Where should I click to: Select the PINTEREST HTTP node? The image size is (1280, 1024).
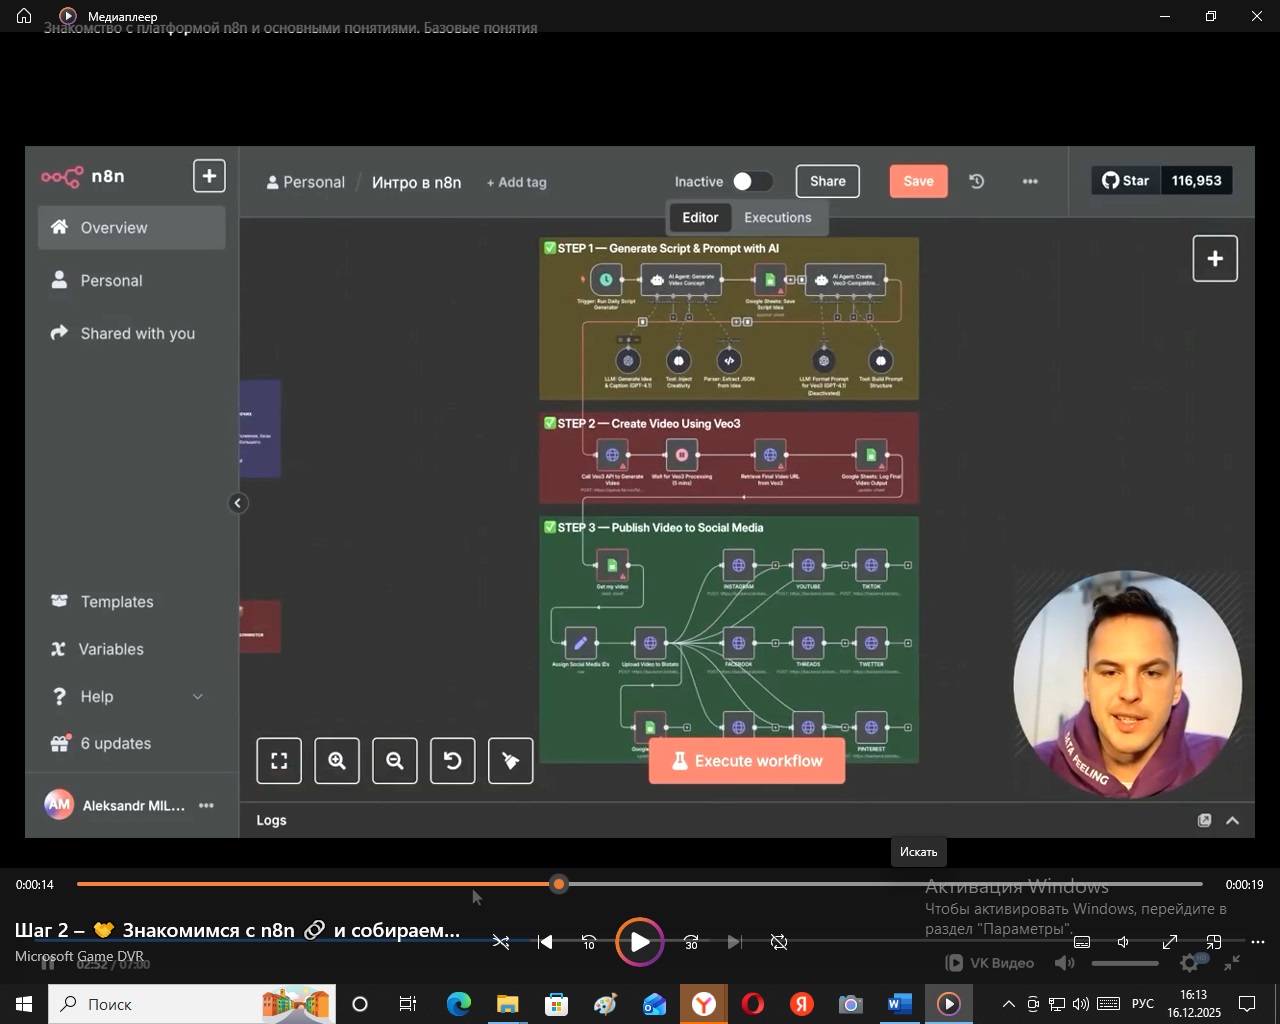click(871, 728)
